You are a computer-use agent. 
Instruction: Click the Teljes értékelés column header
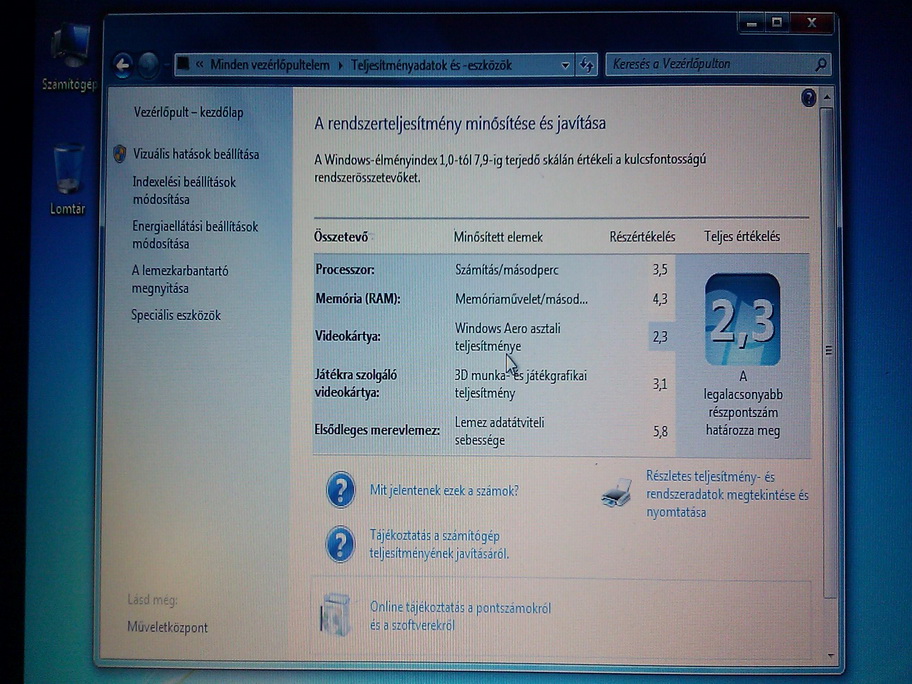[x=742, y=236]
